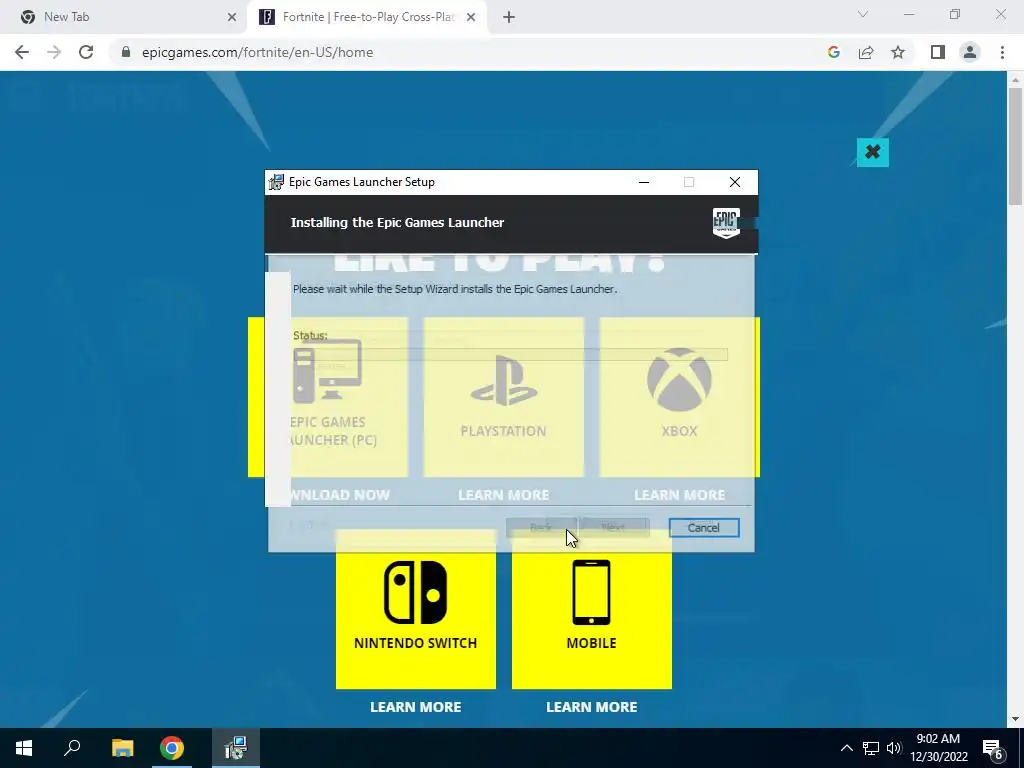Click the installation status progress bar
Screen dimensions: 1024x768
pyautogui.click(x=510, y=355)
